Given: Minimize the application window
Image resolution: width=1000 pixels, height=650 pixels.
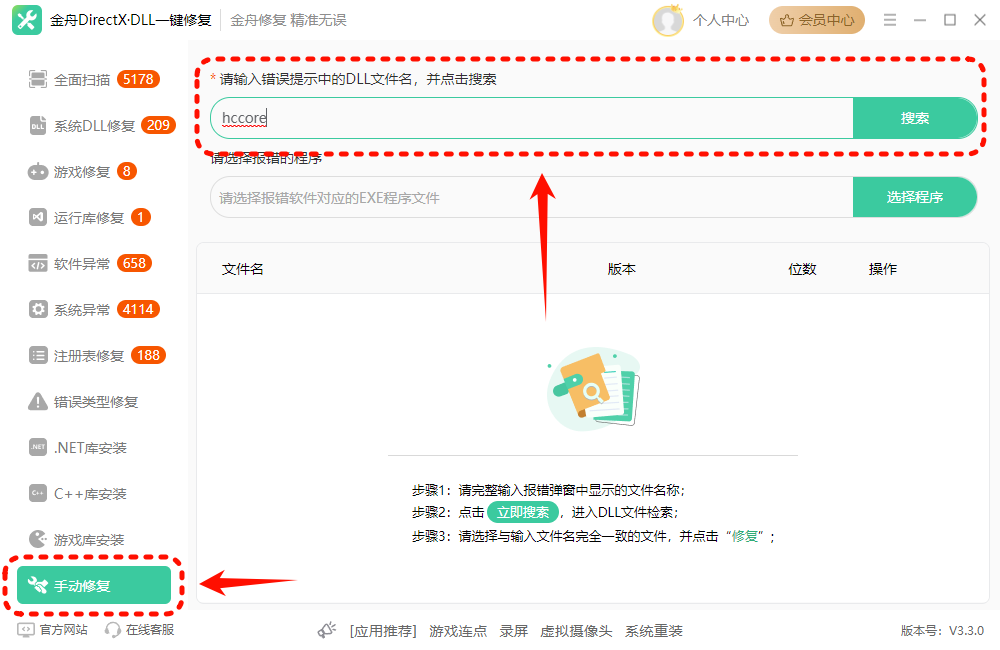Looking at the screenshot, I should (920, 20).
